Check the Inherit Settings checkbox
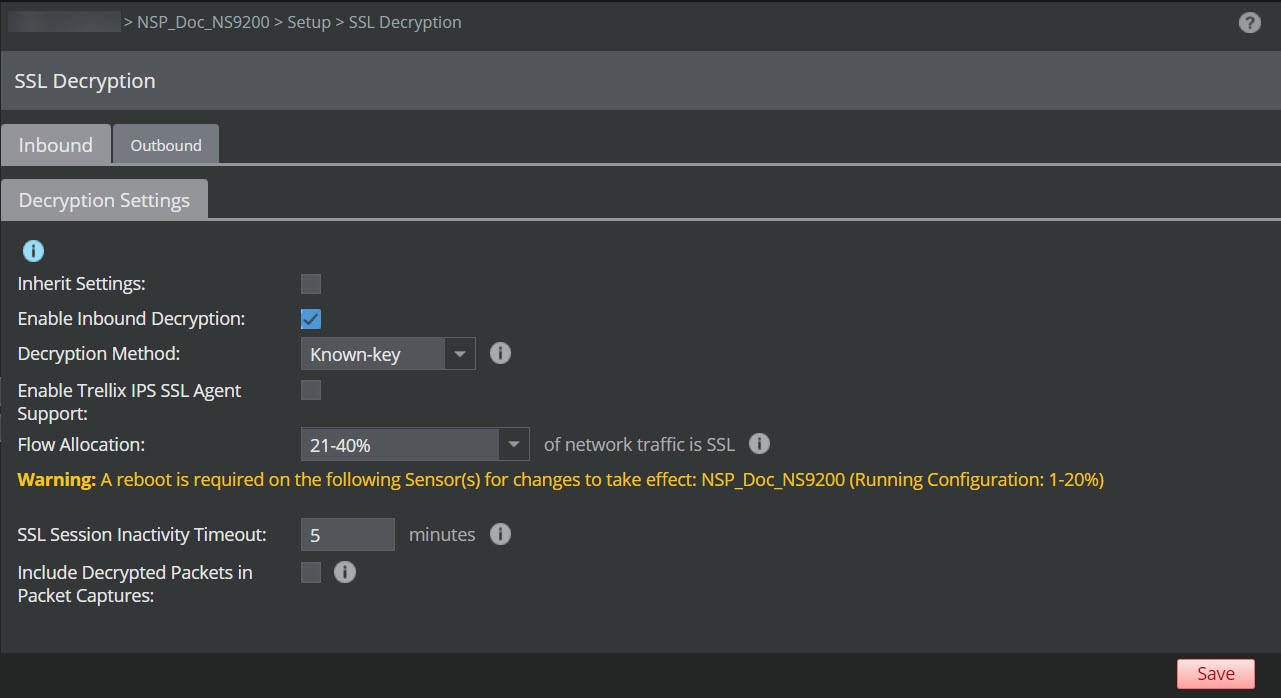 tap(311, 284)
